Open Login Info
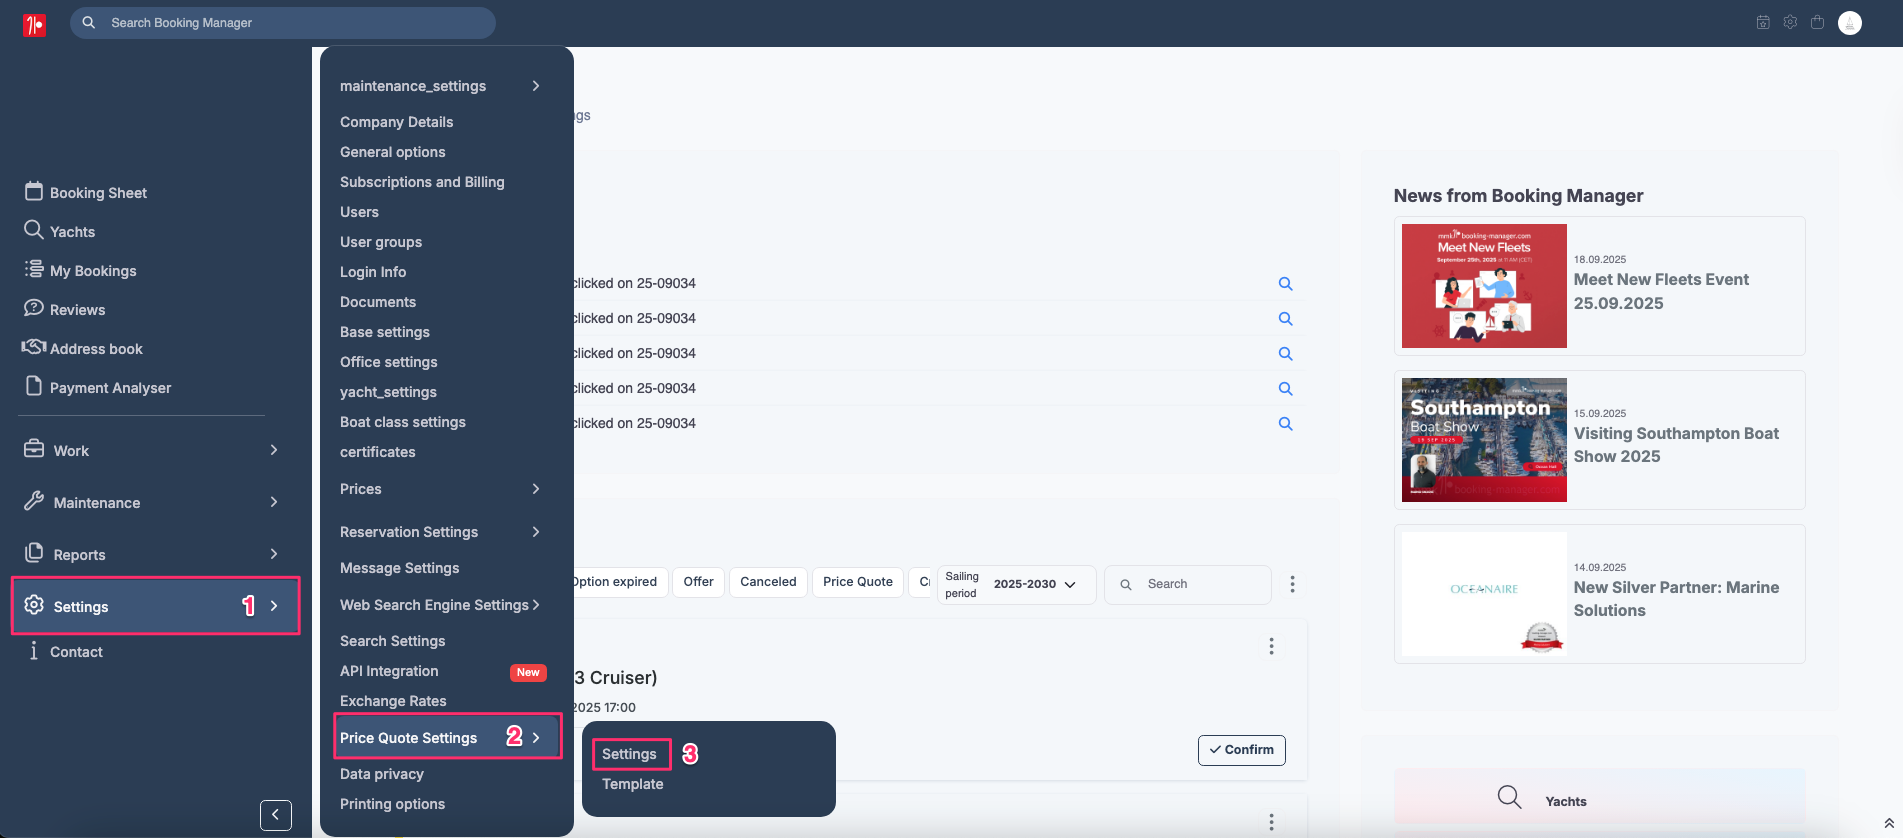The width and height of the screenshot is (1903, 838). pyautogui.click(x=373, y=272)
